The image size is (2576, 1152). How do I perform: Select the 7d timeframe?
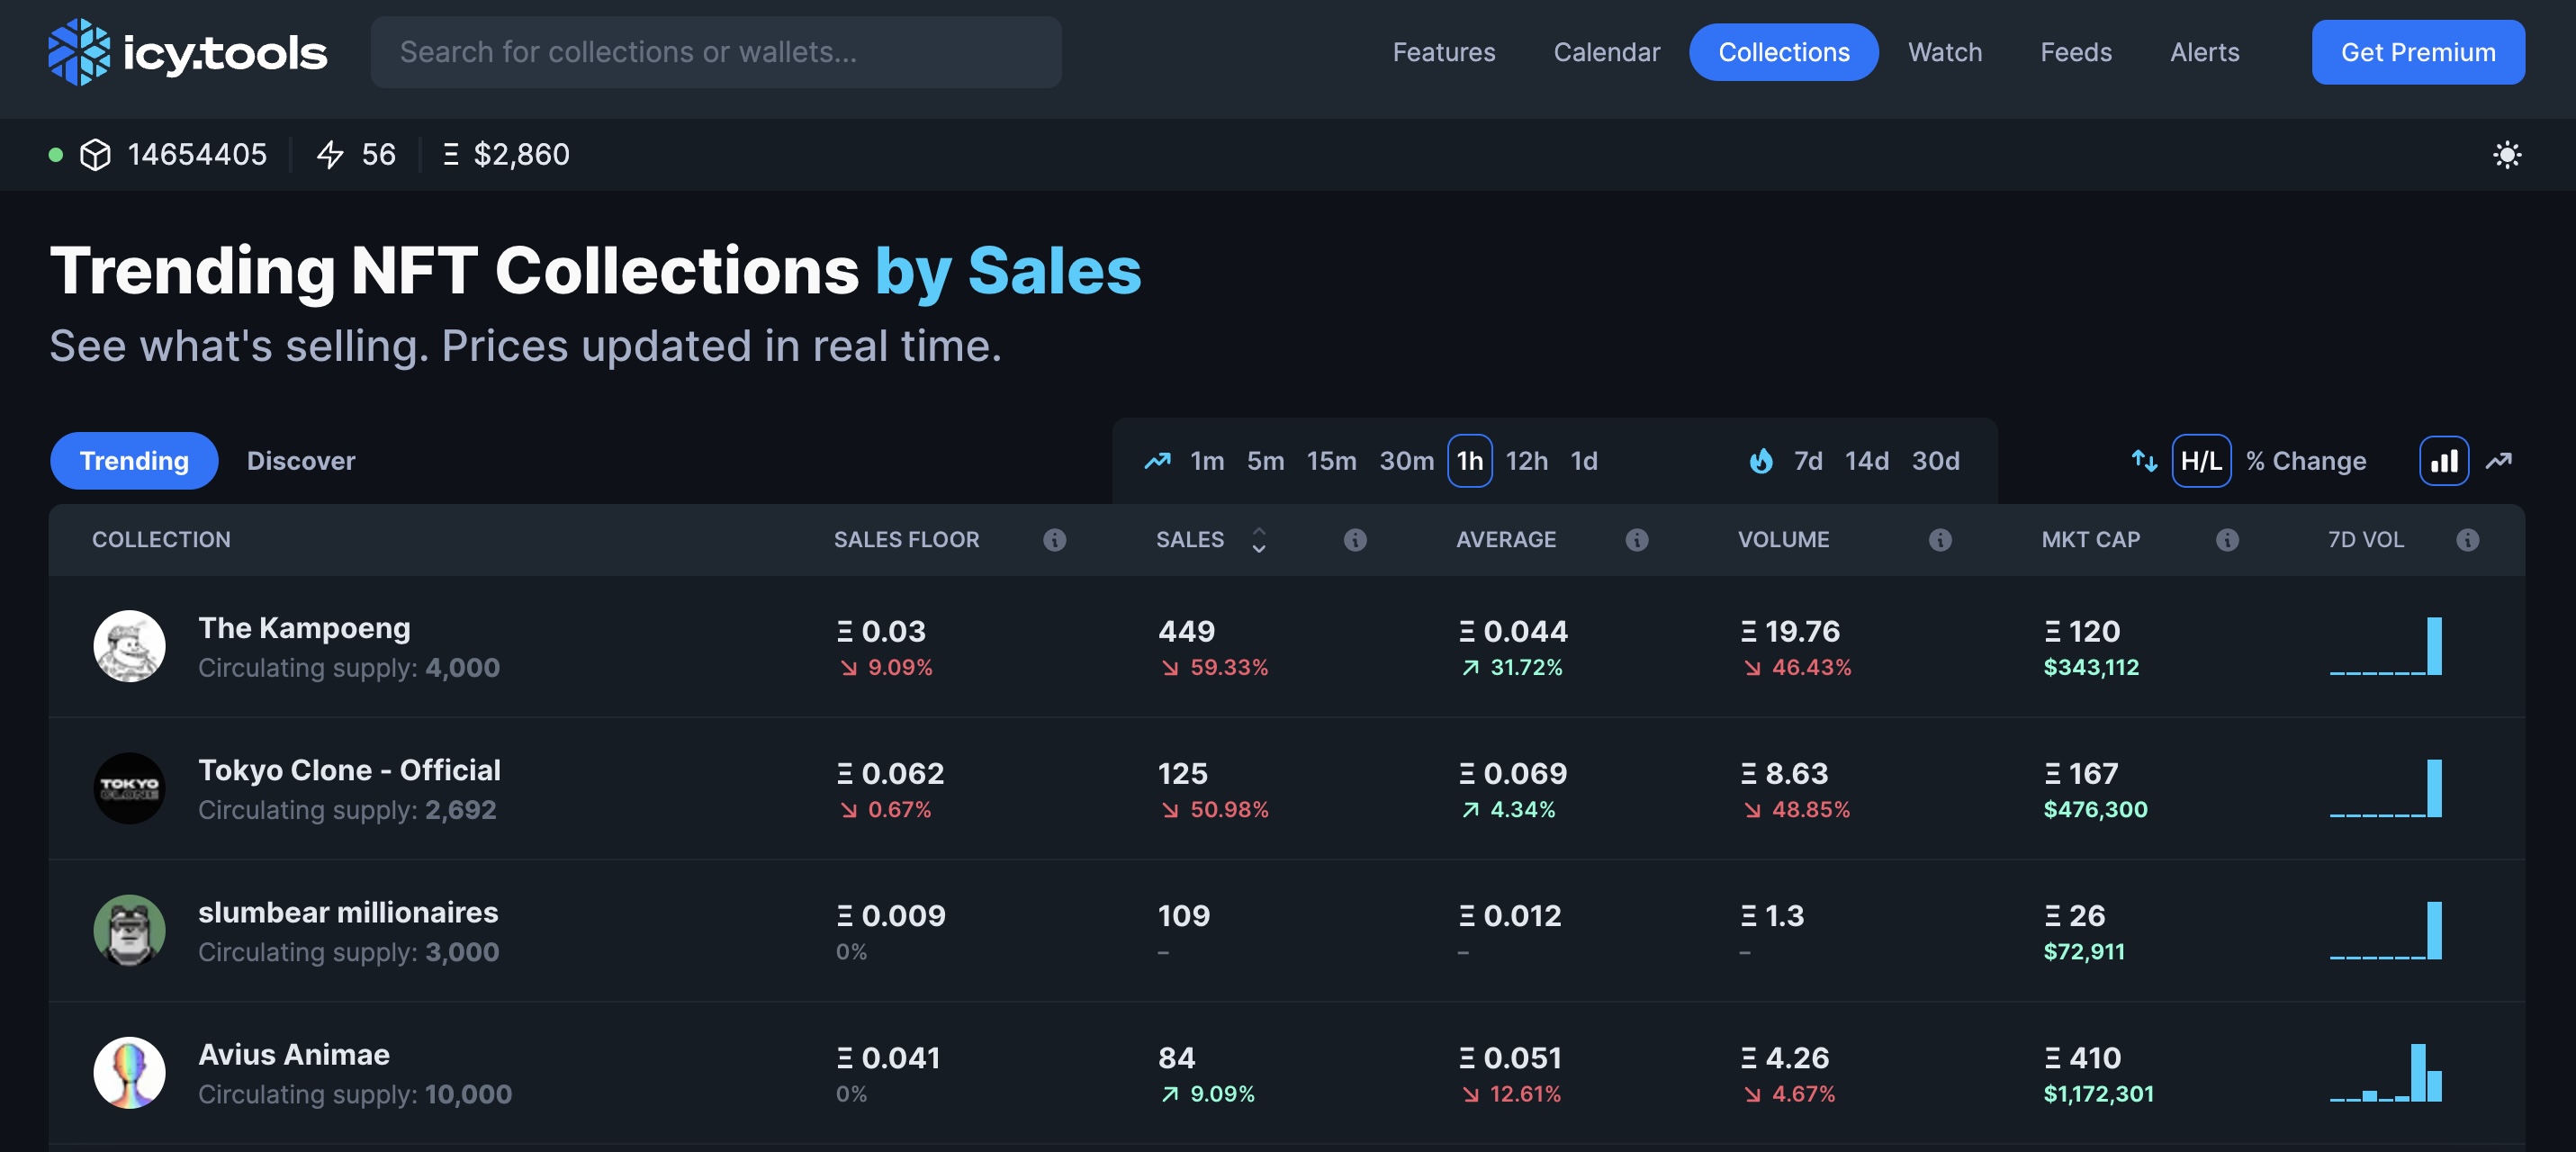[1807, 461]
